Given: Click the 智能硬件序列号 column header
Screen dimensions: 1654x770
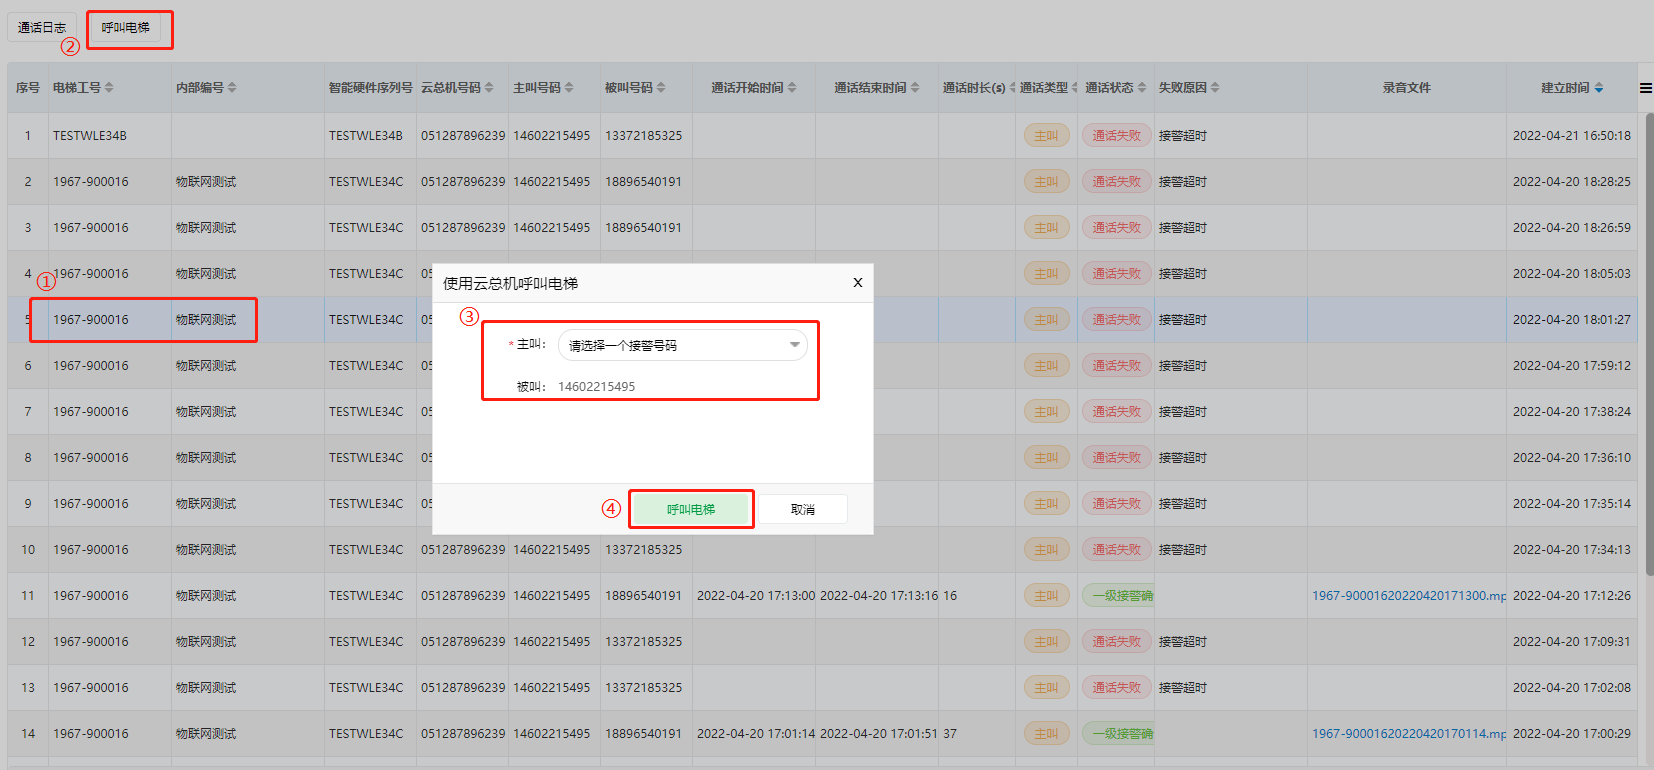Looking at the screenshot, I should point(370,88).
